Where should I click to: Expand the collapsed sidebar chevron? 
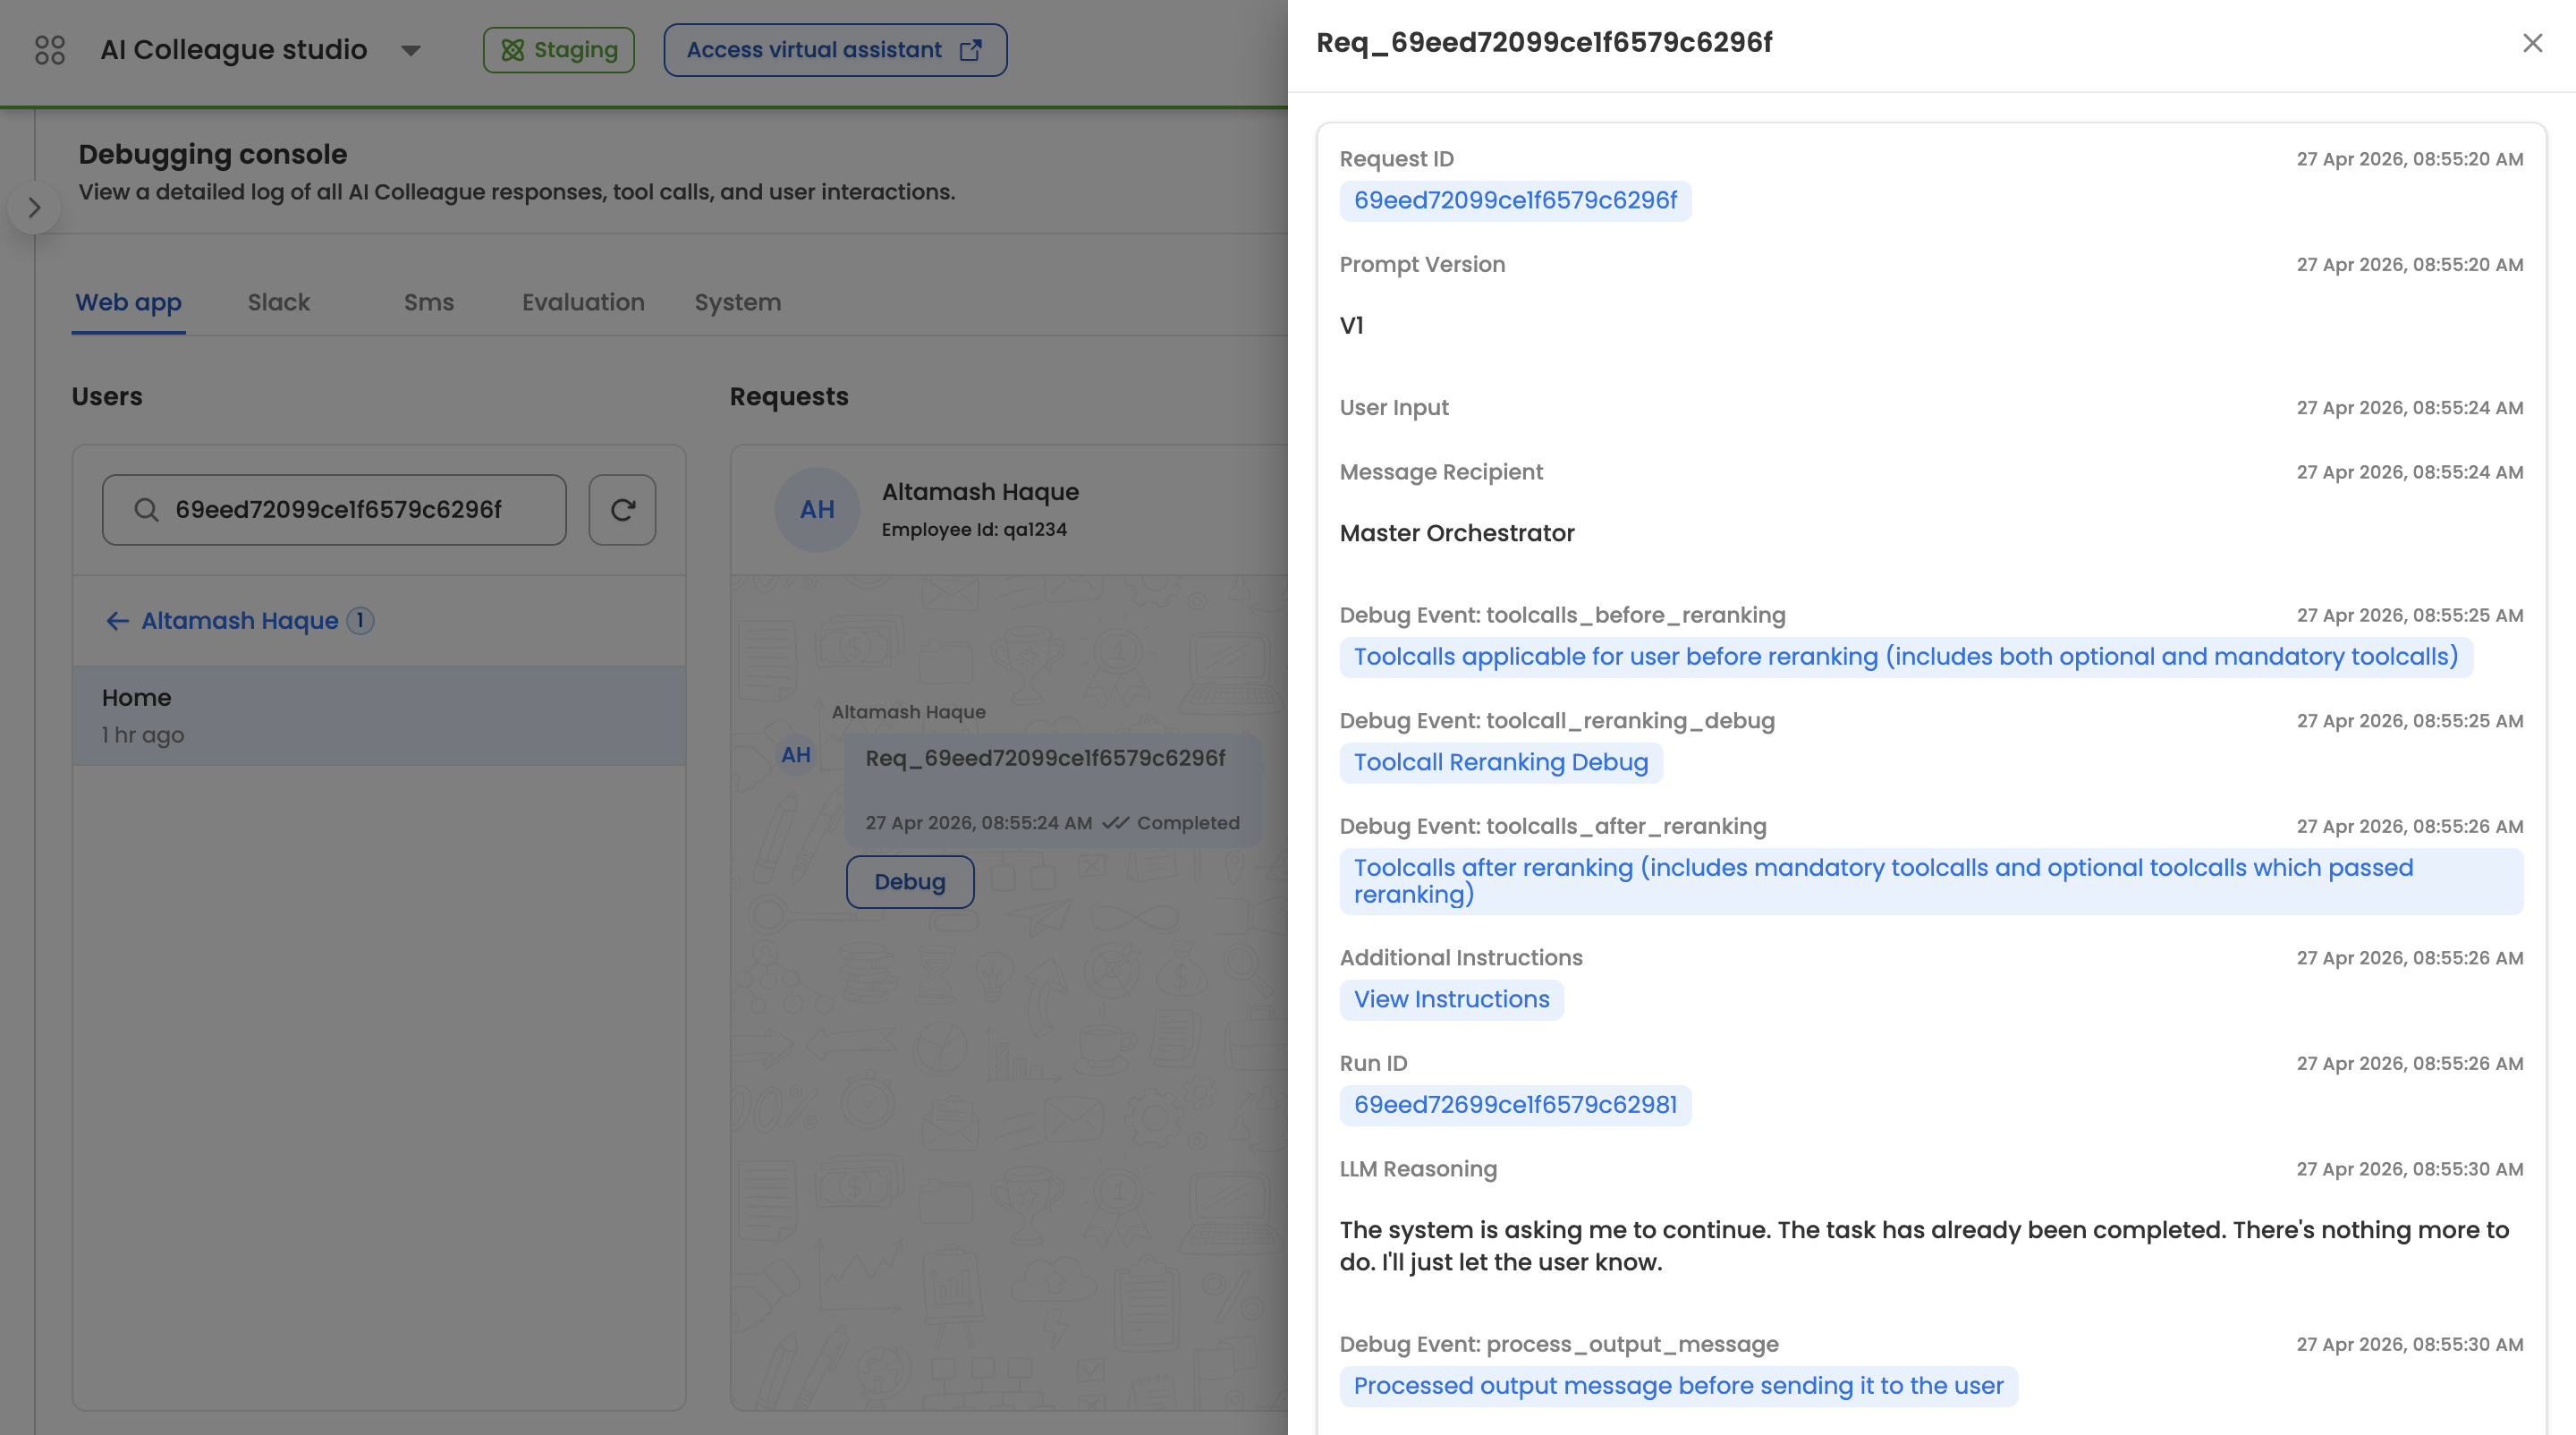tap(34, 208)
